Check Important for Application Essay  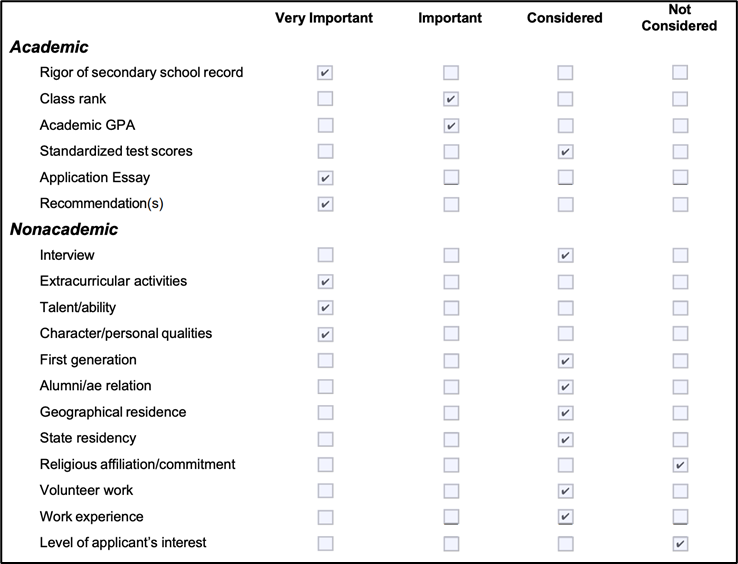451,177
